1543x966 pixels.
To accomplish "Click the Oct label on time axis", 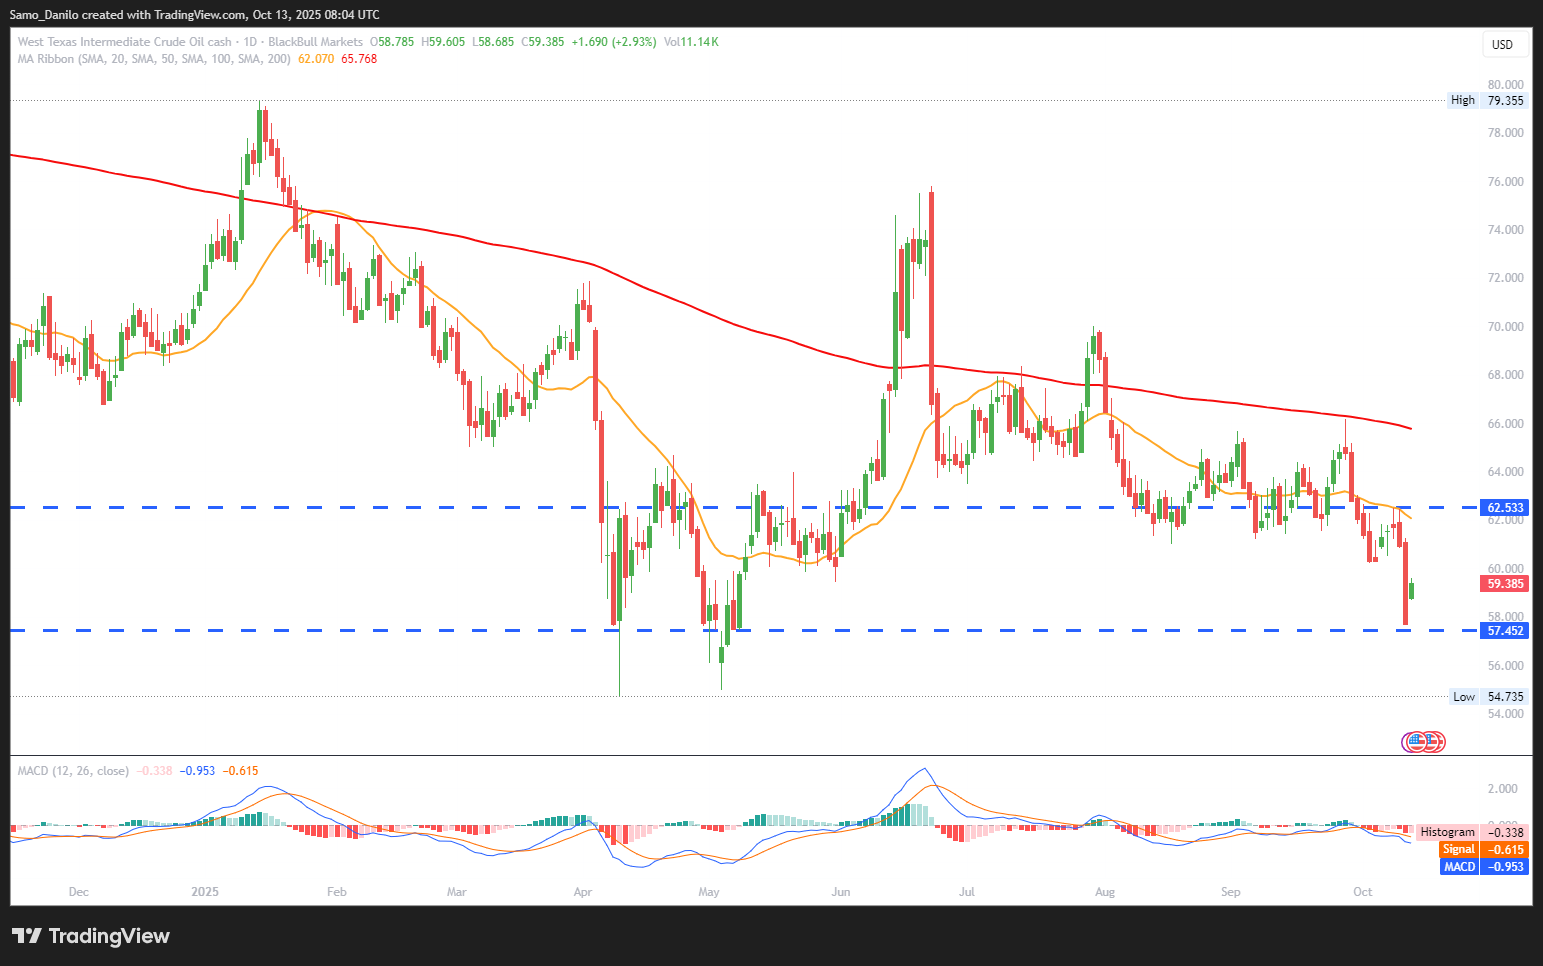I will pos(1362,892).
